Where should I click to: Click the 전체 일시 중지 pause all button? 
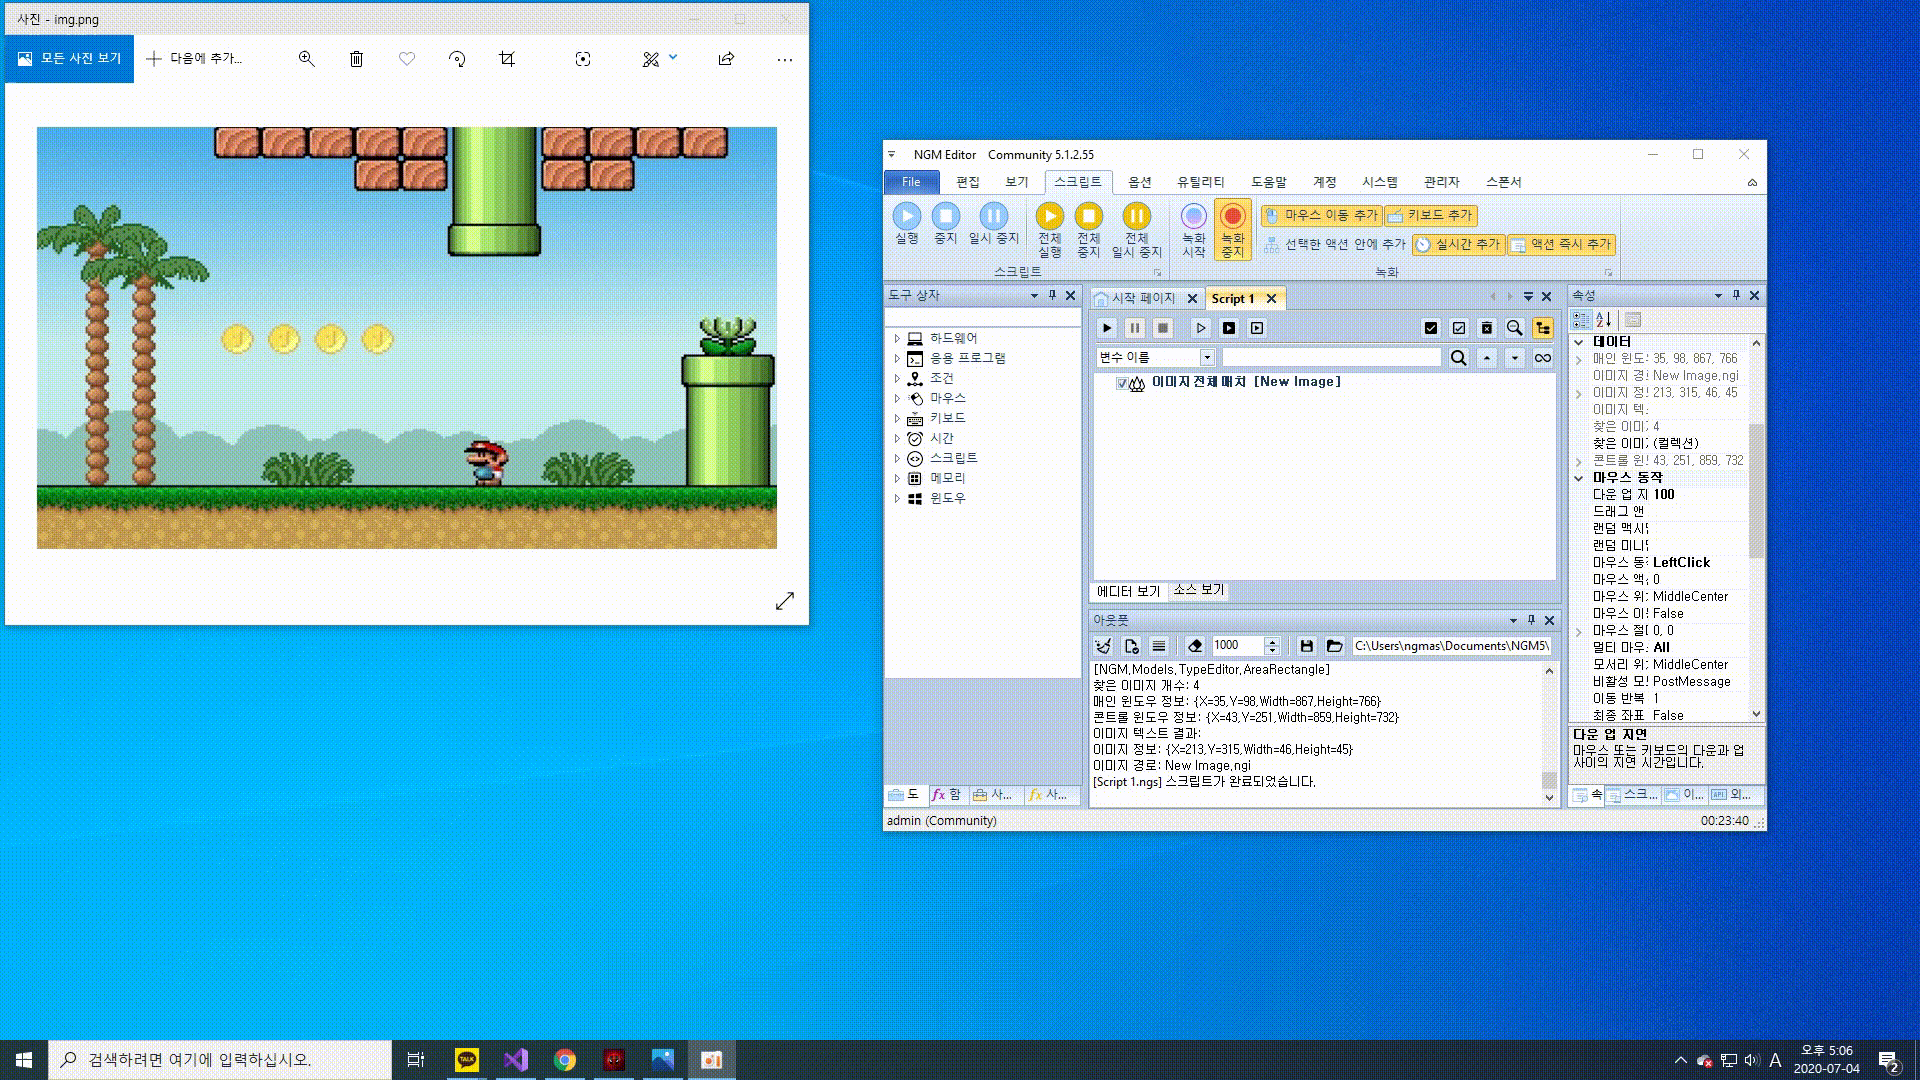(x=1136, y=230)
